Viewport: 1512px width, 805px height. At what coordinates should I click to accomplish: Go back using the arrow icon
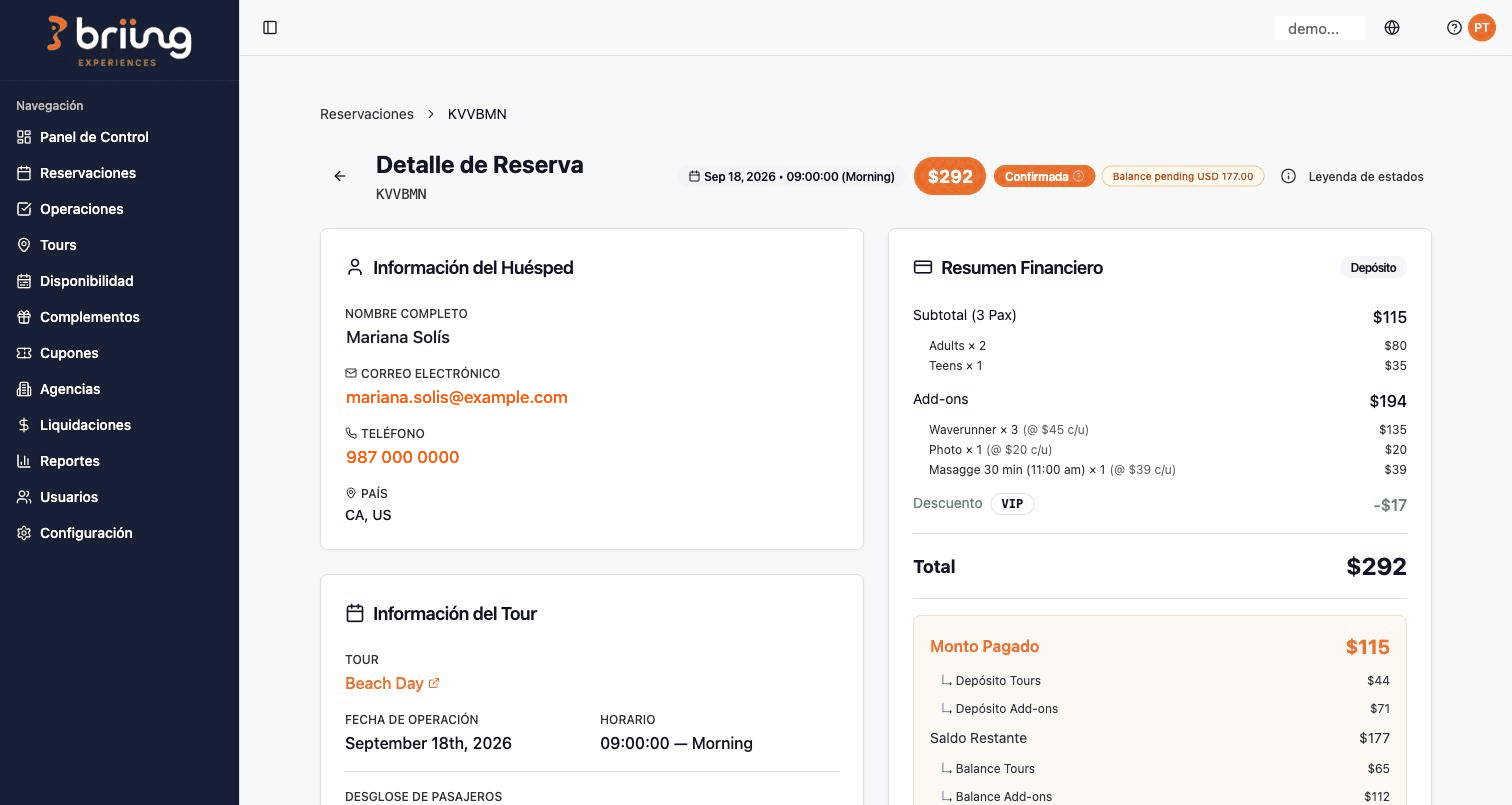(340, 176)
